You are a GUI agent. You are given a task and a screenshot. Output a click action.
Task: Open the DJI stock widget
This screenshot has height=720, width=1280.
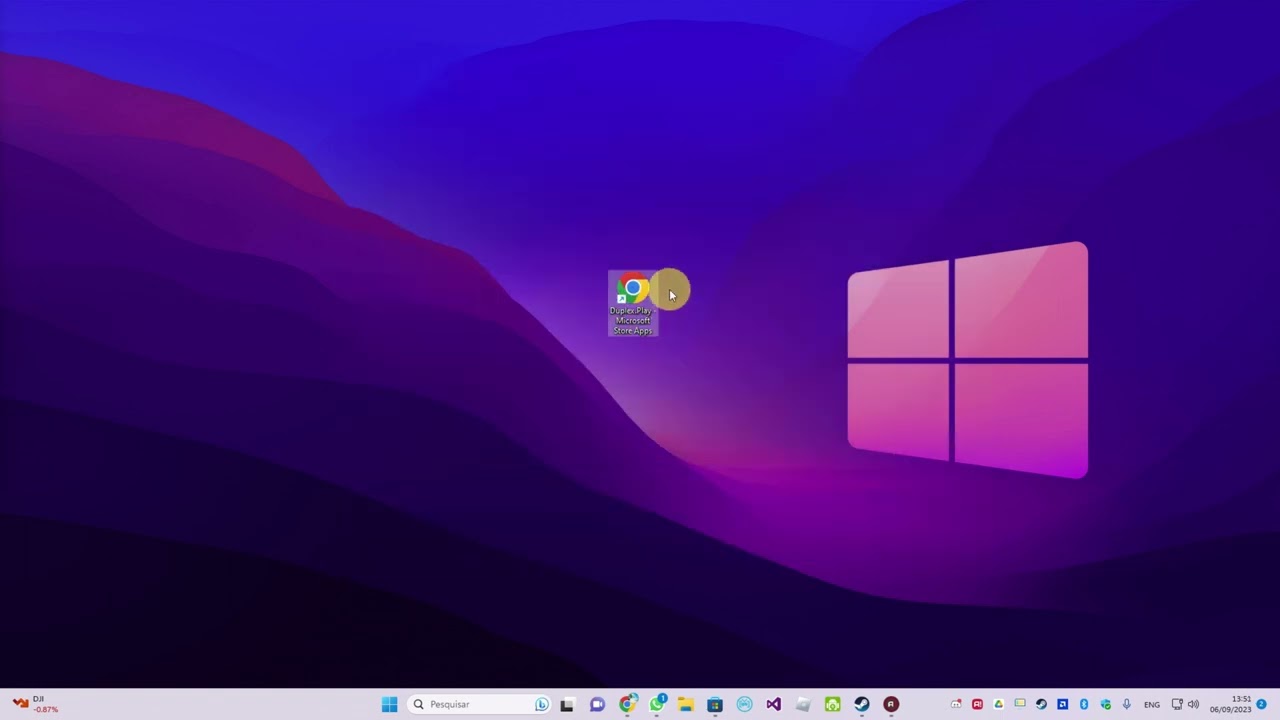pyautogui.click(x=33, y=705)
